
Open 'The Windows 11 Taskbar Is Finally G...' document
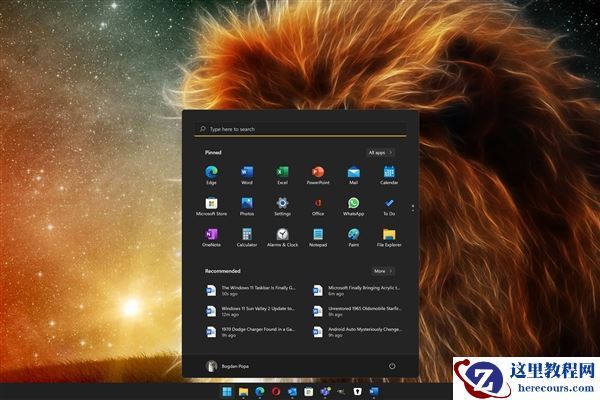click(x=251, y=291)
